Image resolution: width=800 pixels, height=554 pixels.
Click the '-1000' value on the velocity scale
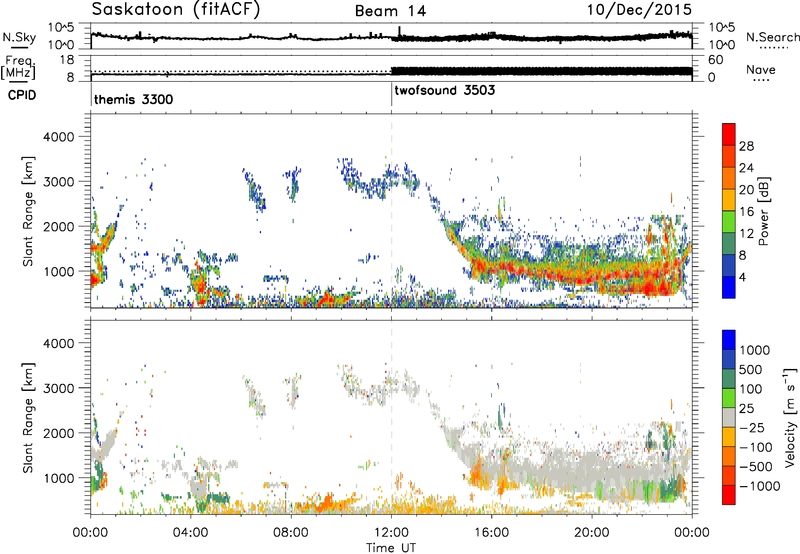759,486
